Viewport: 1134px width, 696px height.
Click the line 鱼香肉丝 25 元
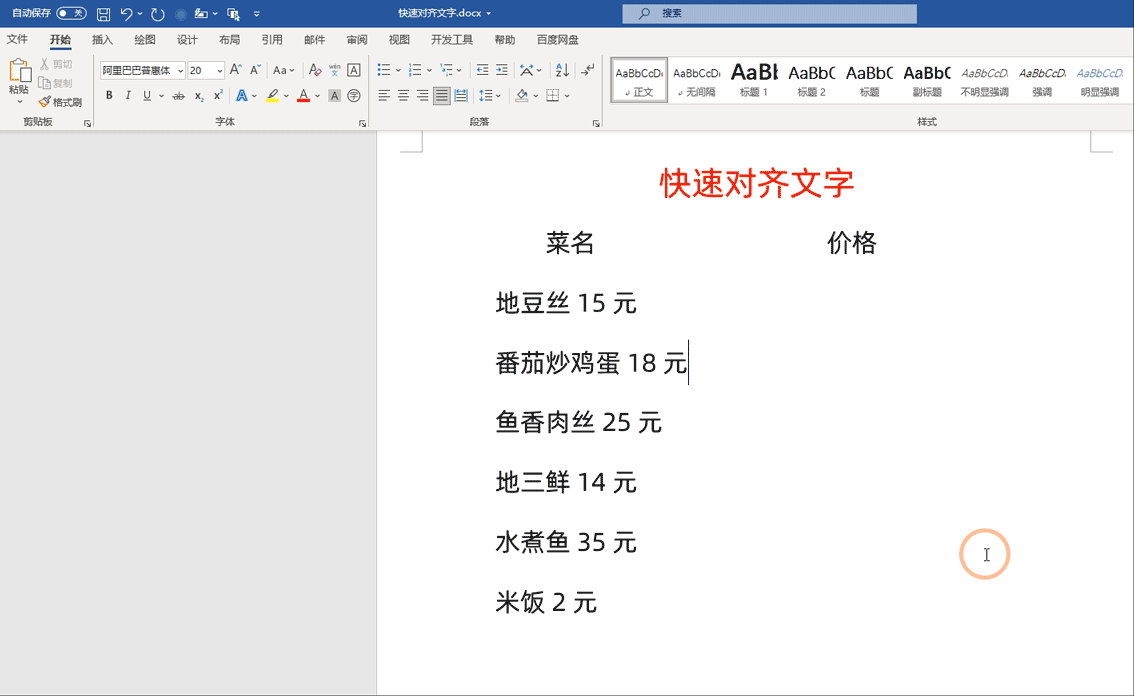point(579,422)
